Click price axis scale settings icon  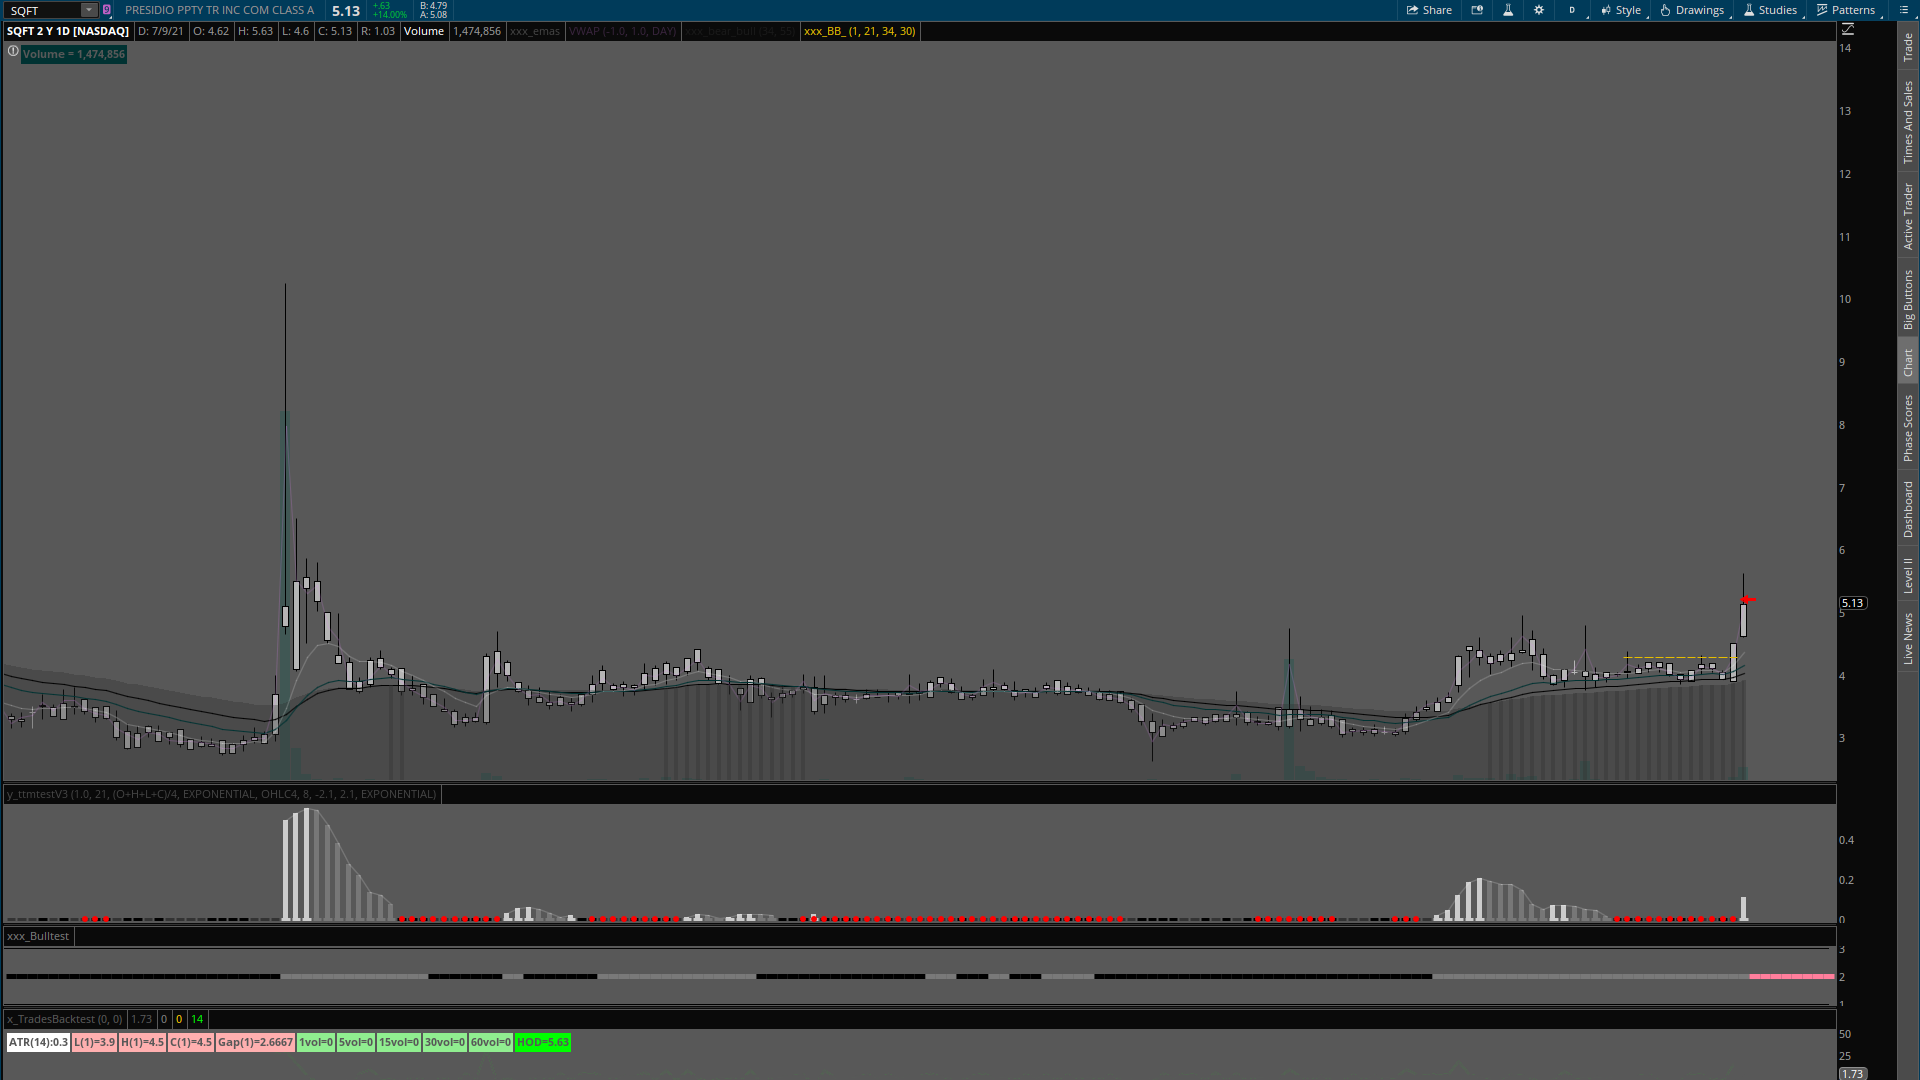pos(1848,30)
